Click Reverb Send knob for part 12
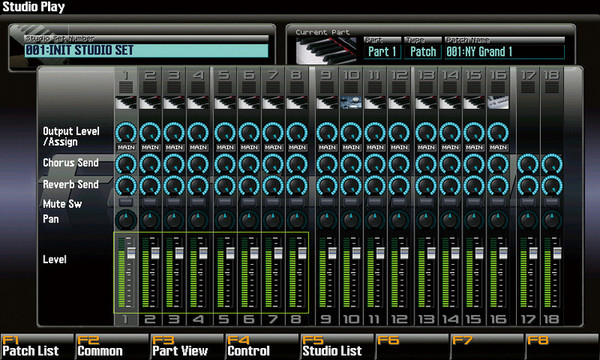This screenshot has width=600, height=360. [399, 186]
